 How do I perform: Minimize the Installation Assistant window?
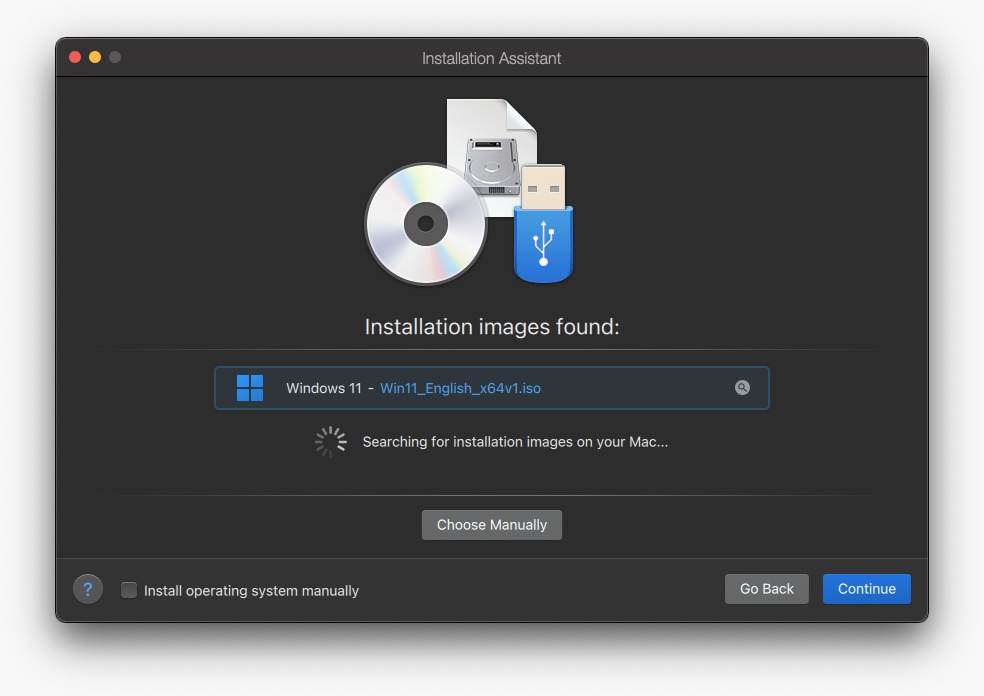click(95, 57)
